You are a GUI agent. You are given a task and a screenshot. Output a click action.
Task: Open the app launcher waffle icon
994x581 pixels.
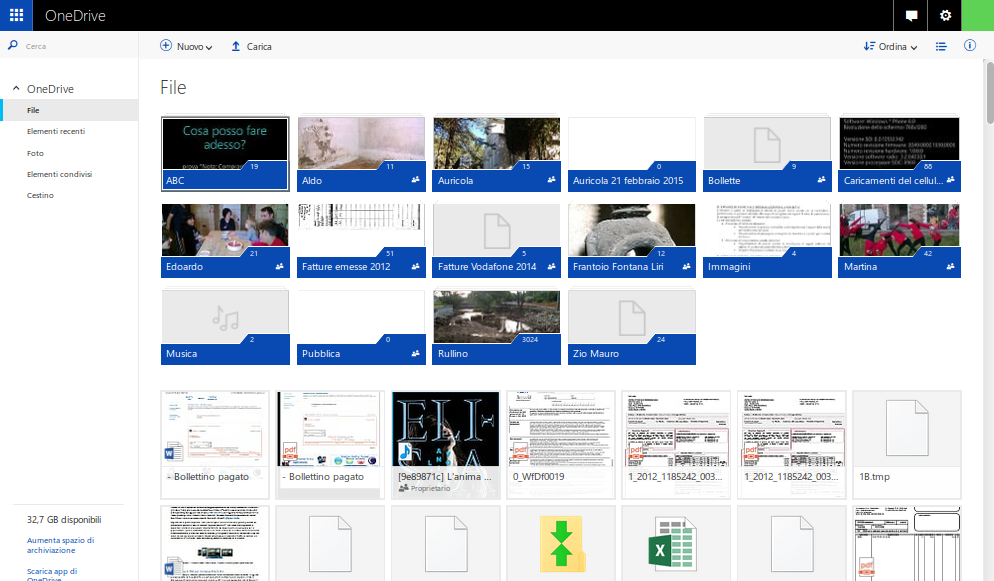[x=16, y=15]
